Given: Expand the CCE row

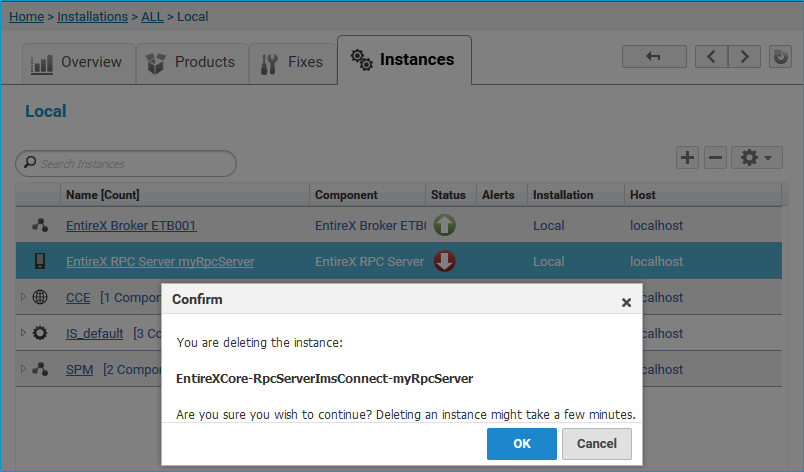Looking at the screenshot, I should point(23,297).
